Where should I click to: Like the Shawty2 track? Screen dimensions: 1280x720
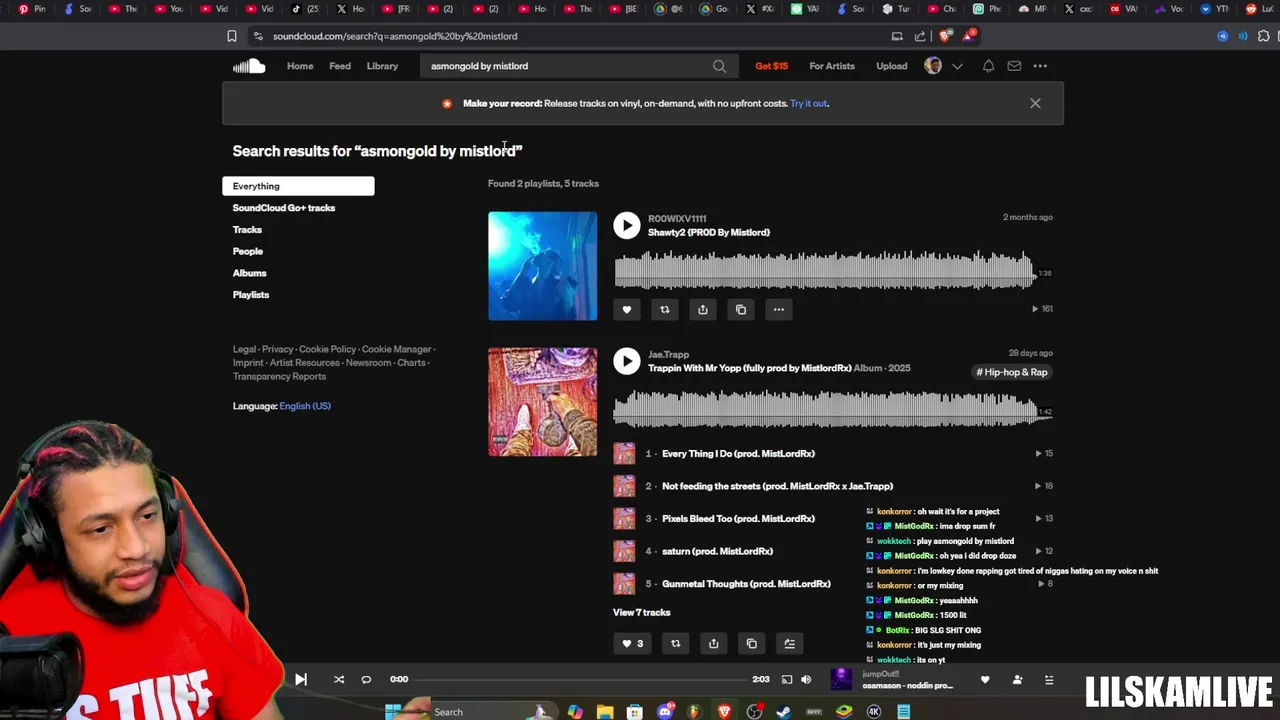point(627,310)
